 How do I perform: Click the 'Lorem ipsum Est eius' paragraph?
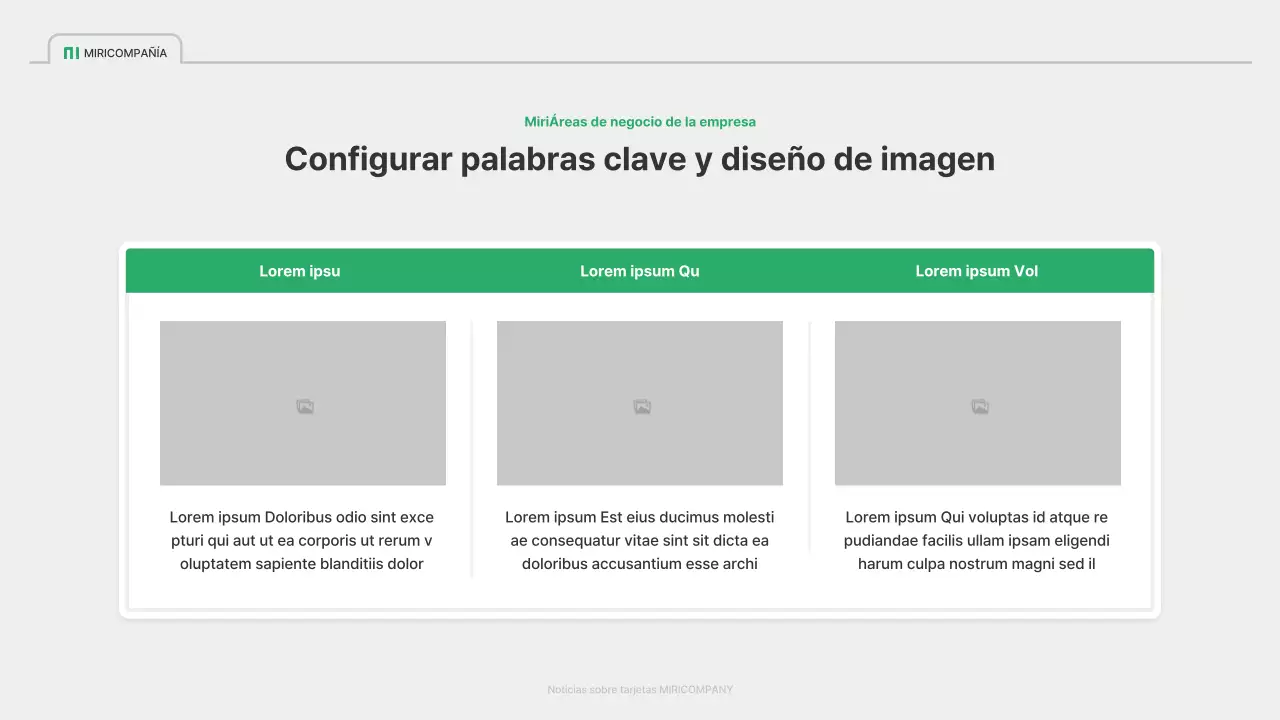point(640,540)
